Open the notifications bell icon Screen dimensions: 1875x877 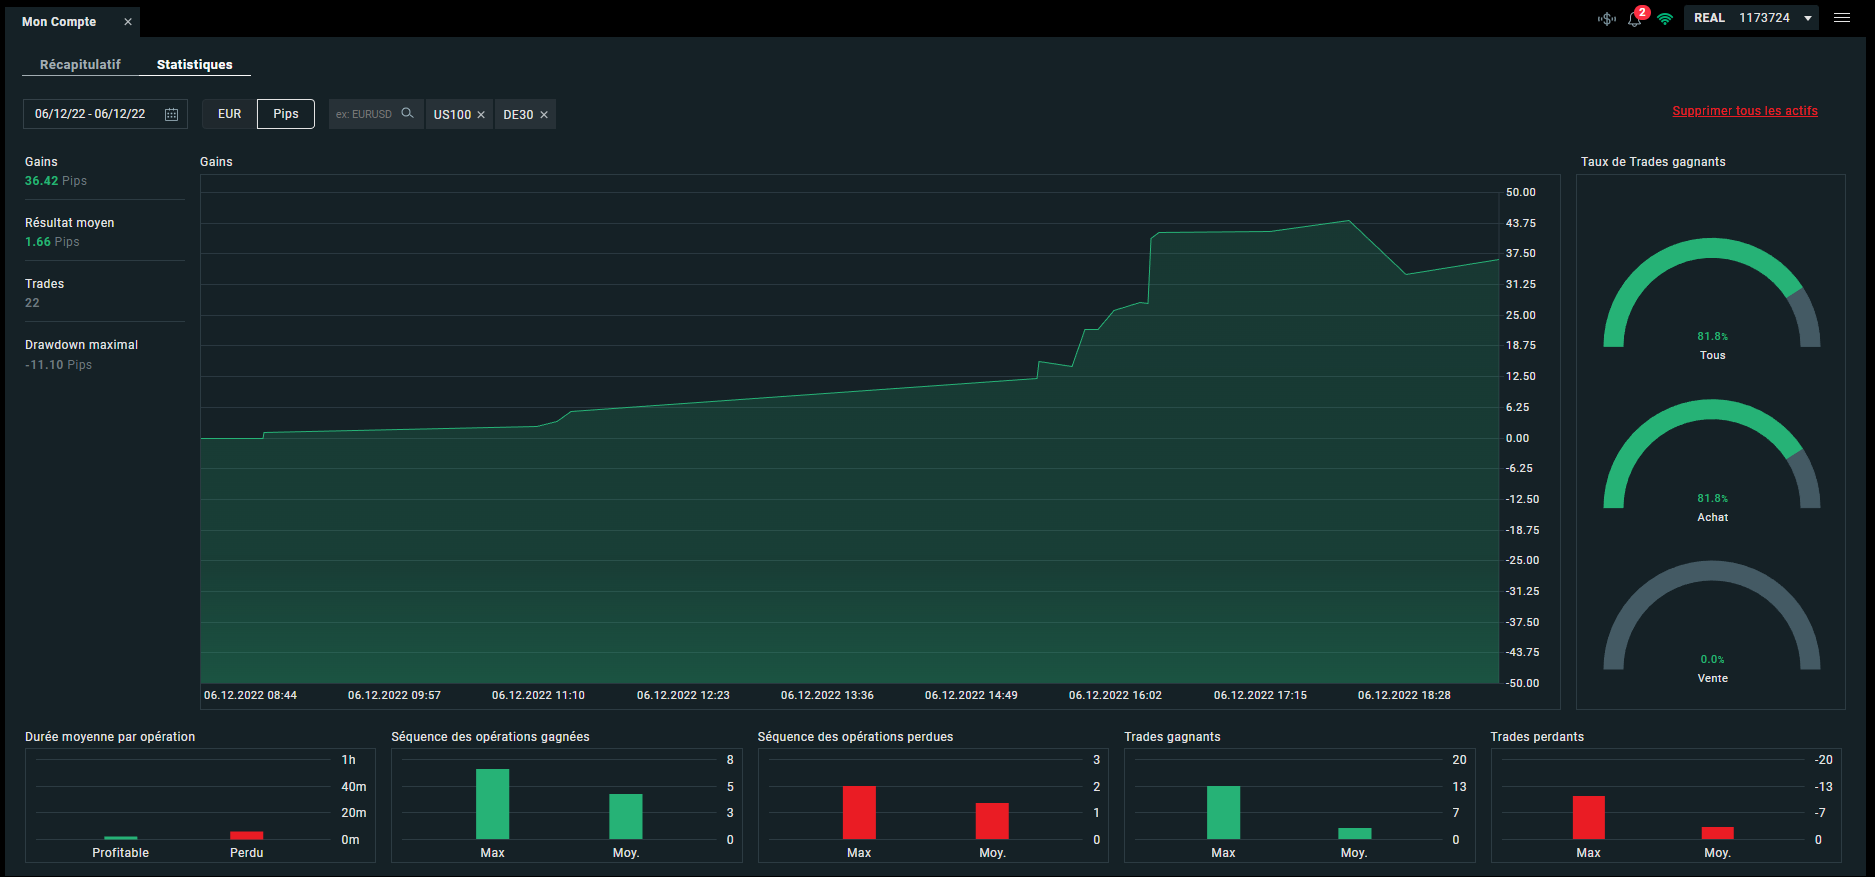coord(1635,19)
